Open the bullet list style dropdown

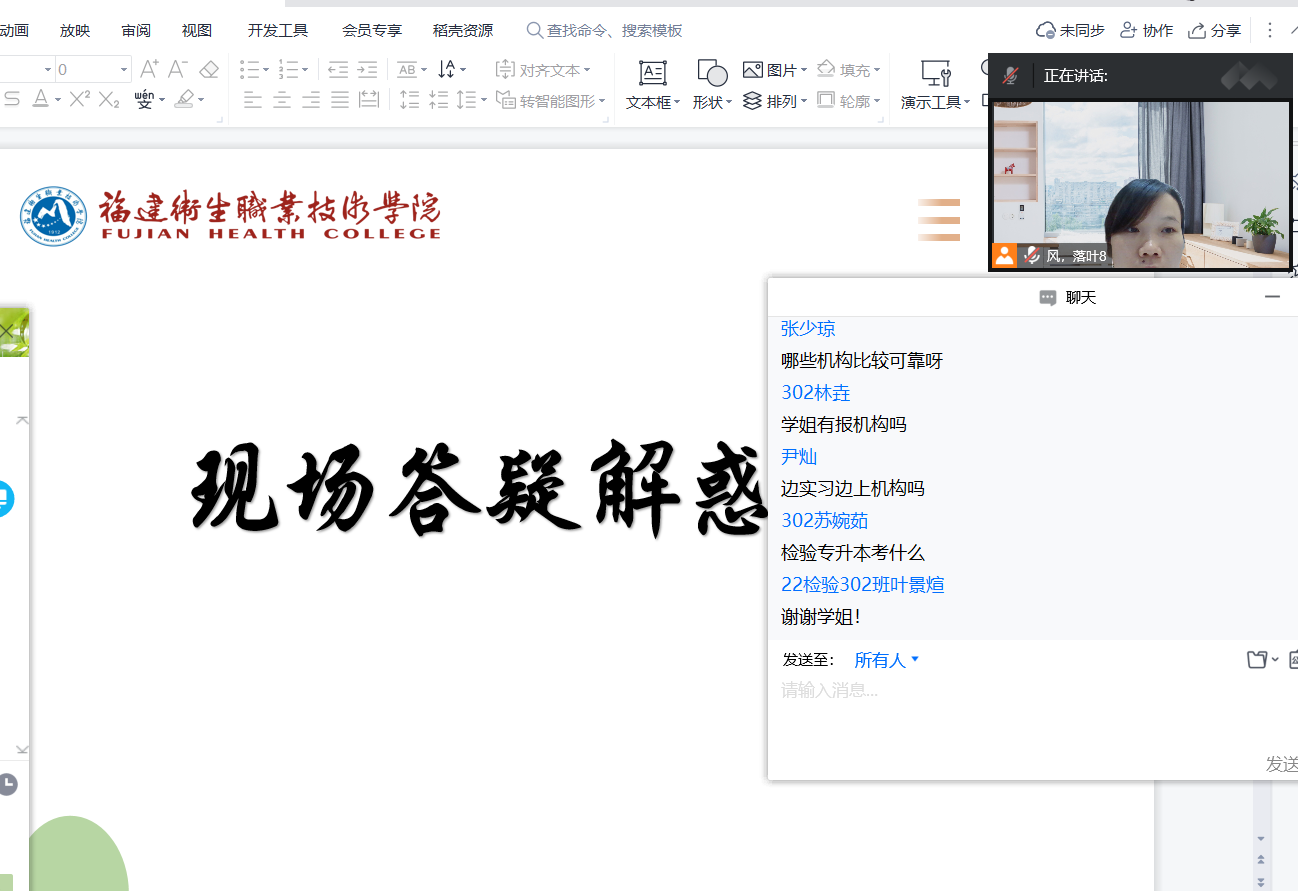pyautogui.click(x=264, y=70)
